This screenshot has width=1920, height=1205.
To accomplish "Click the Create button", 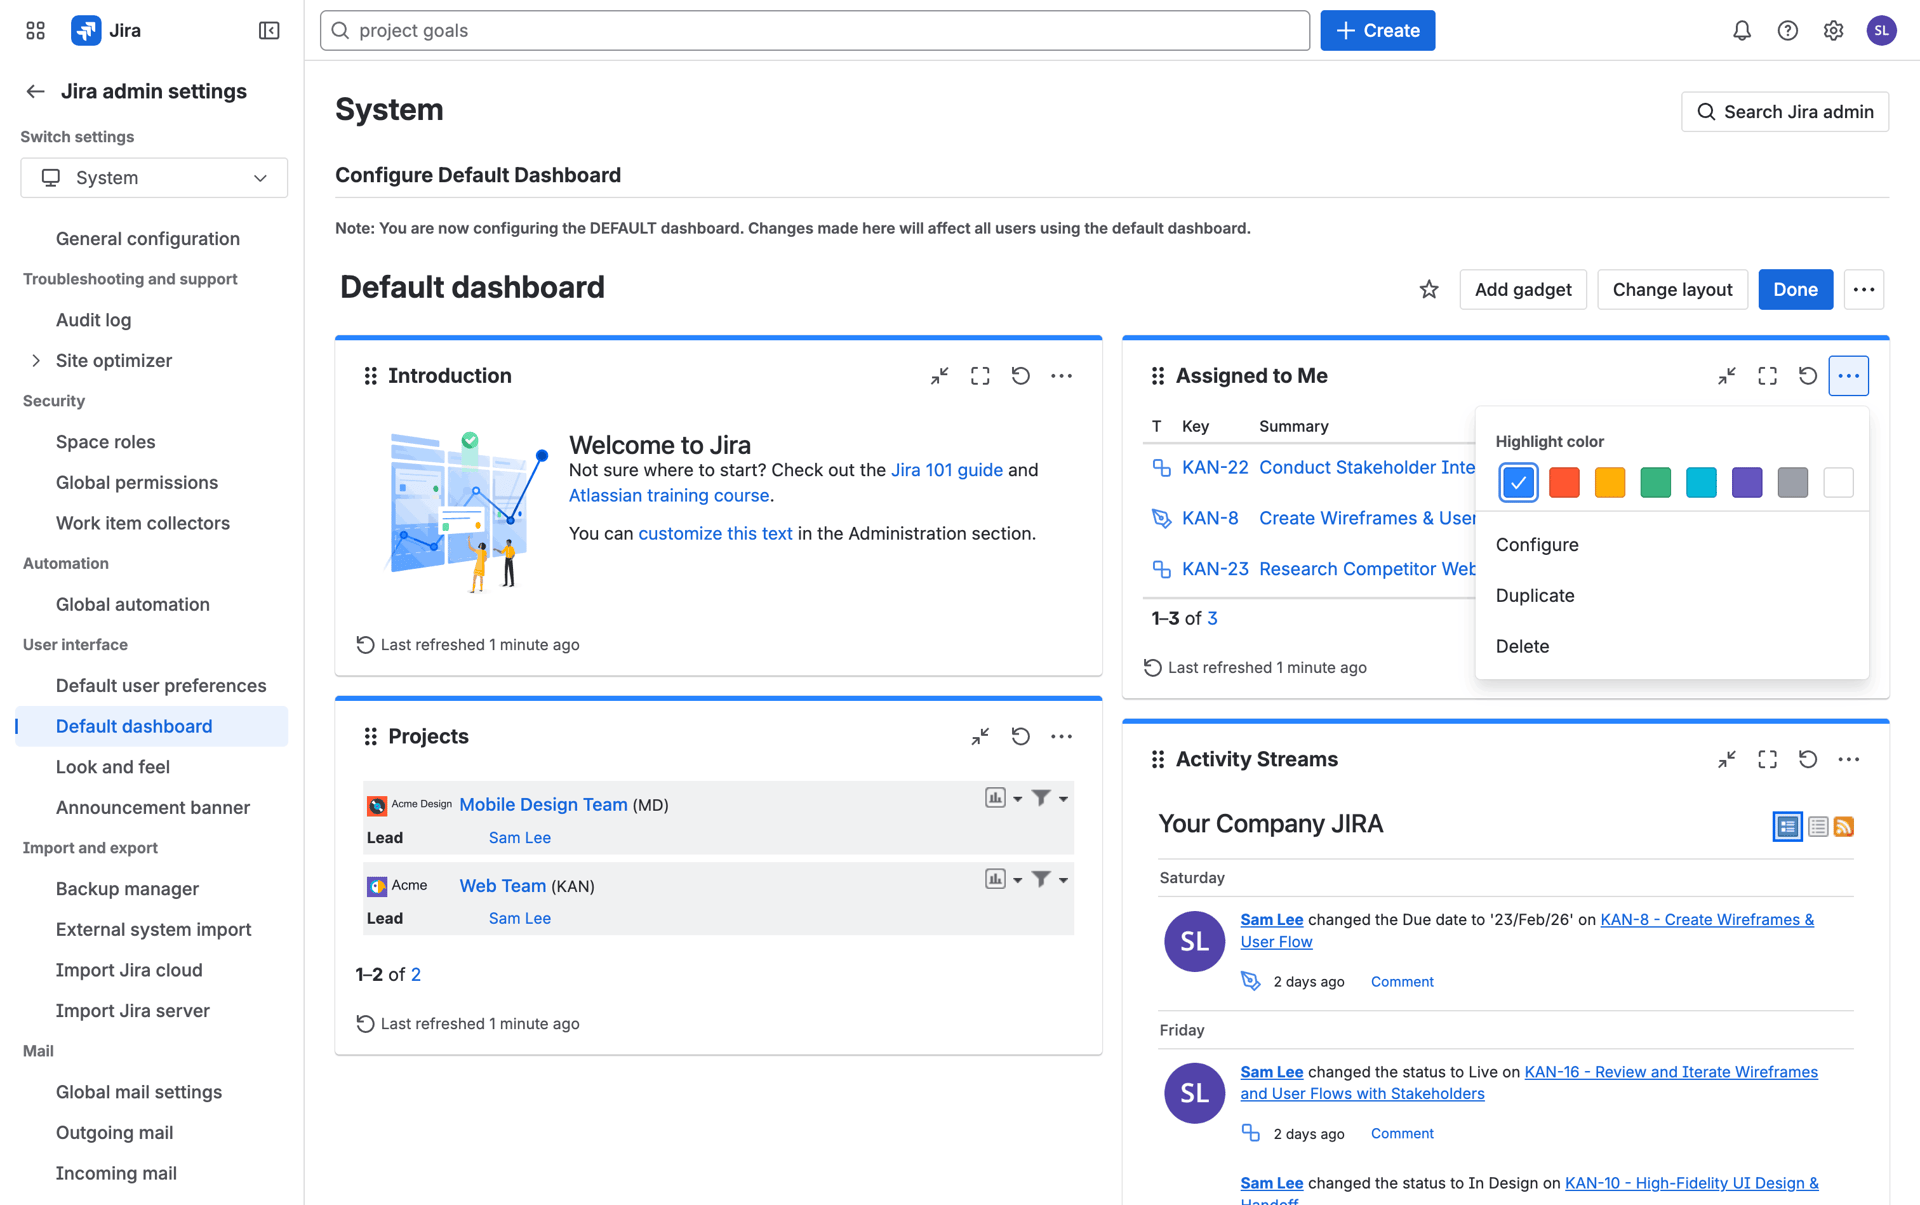I will coord(1377,31).
